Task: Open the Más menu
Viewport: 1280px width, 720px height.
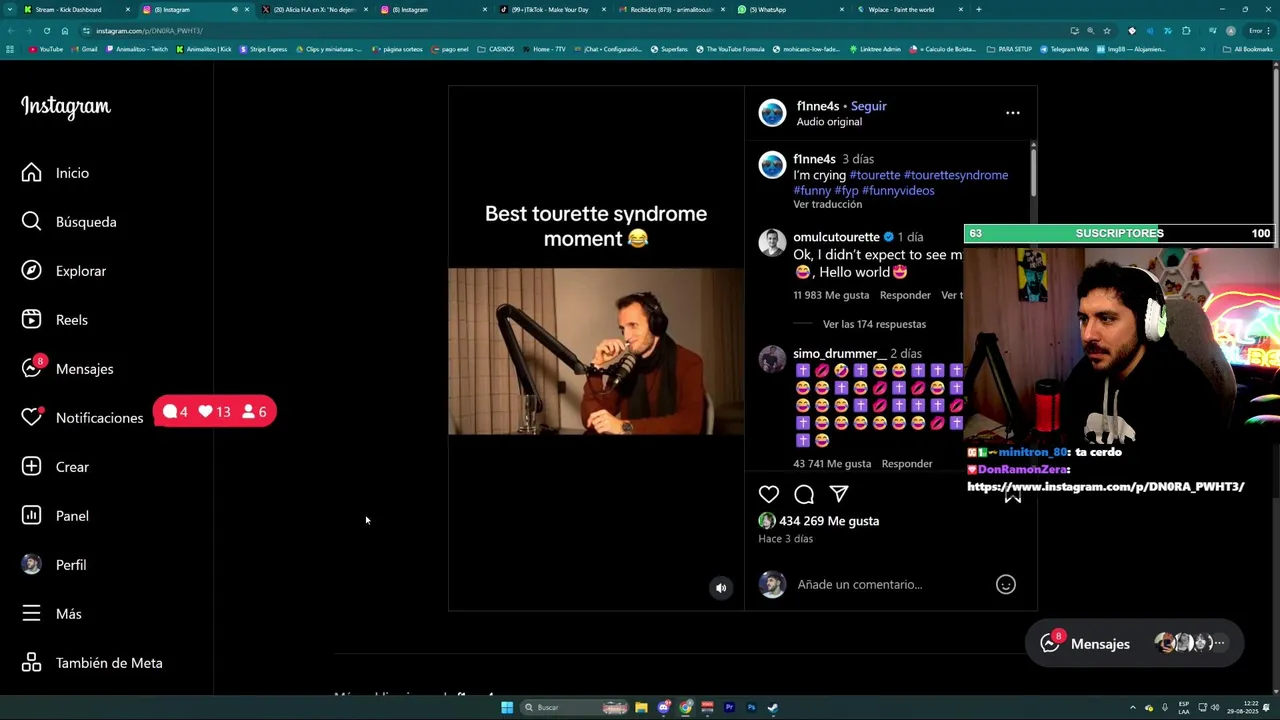Action: [51, 614]
